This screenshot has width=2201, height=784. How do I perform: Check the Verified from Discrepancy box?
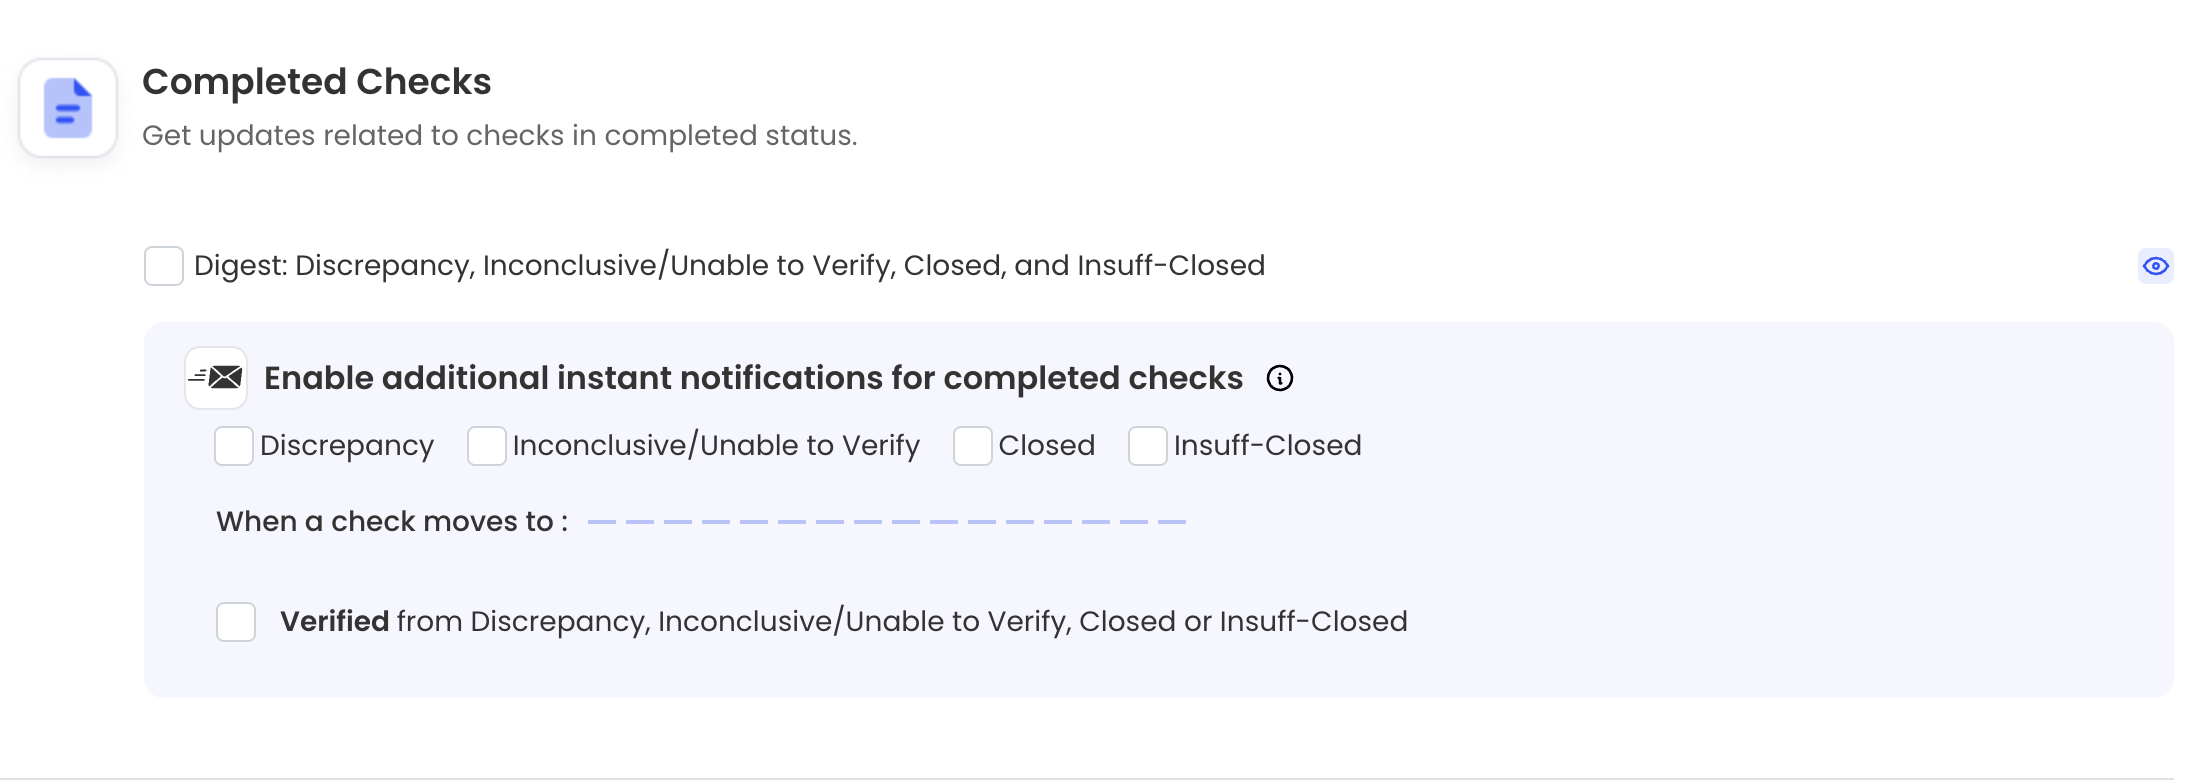236,622
